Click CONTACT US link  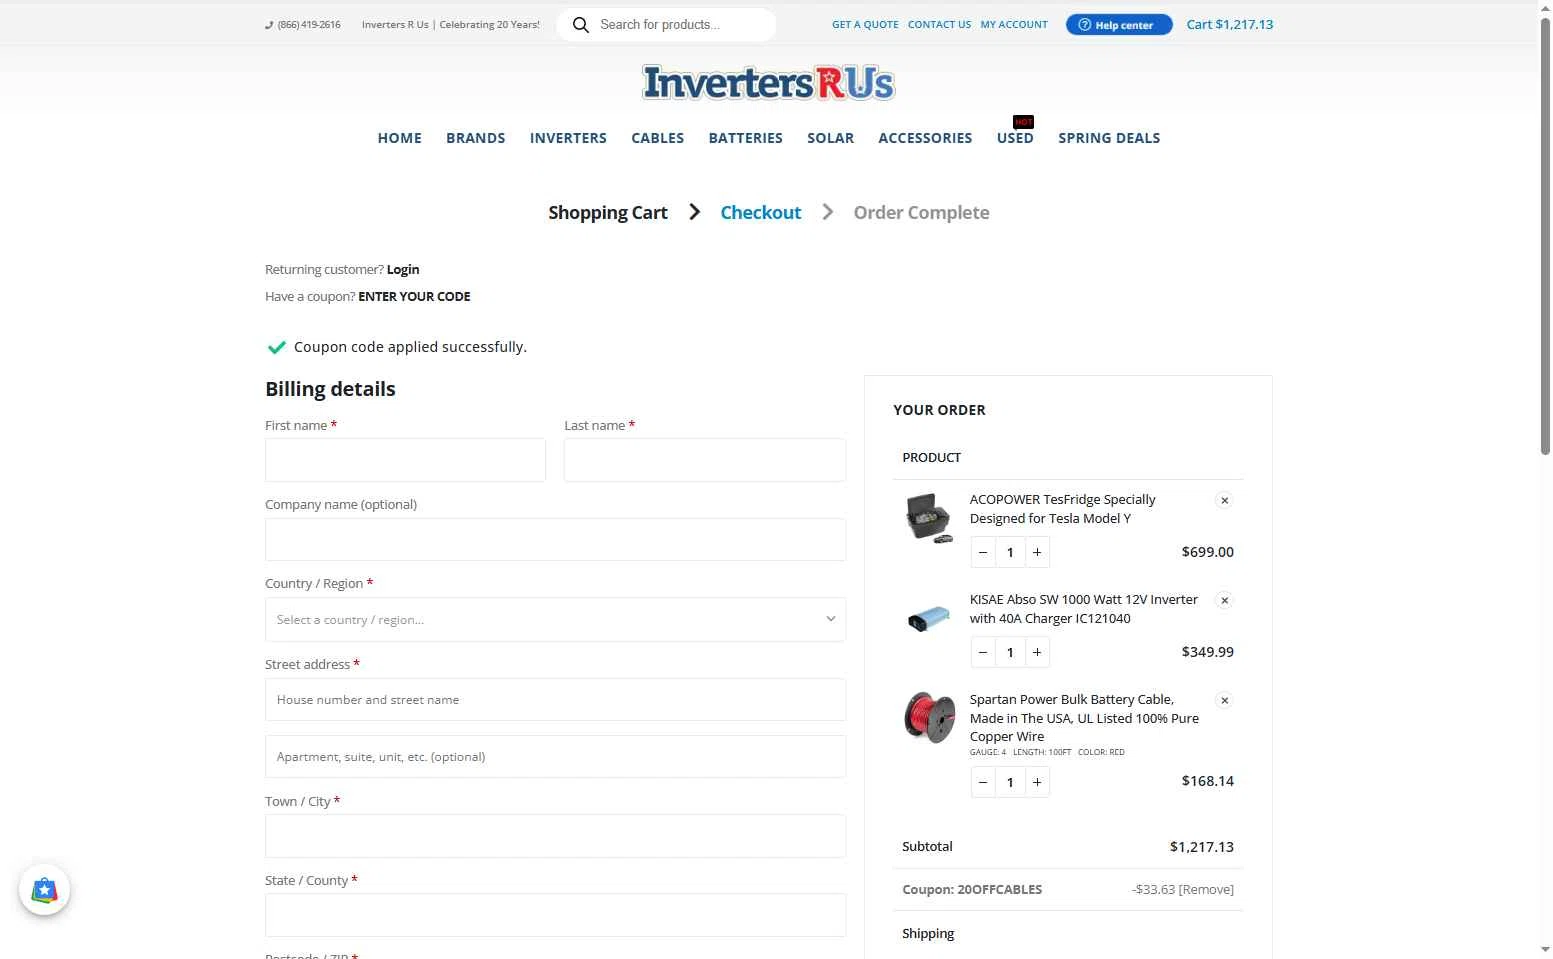tap(939, 25)
